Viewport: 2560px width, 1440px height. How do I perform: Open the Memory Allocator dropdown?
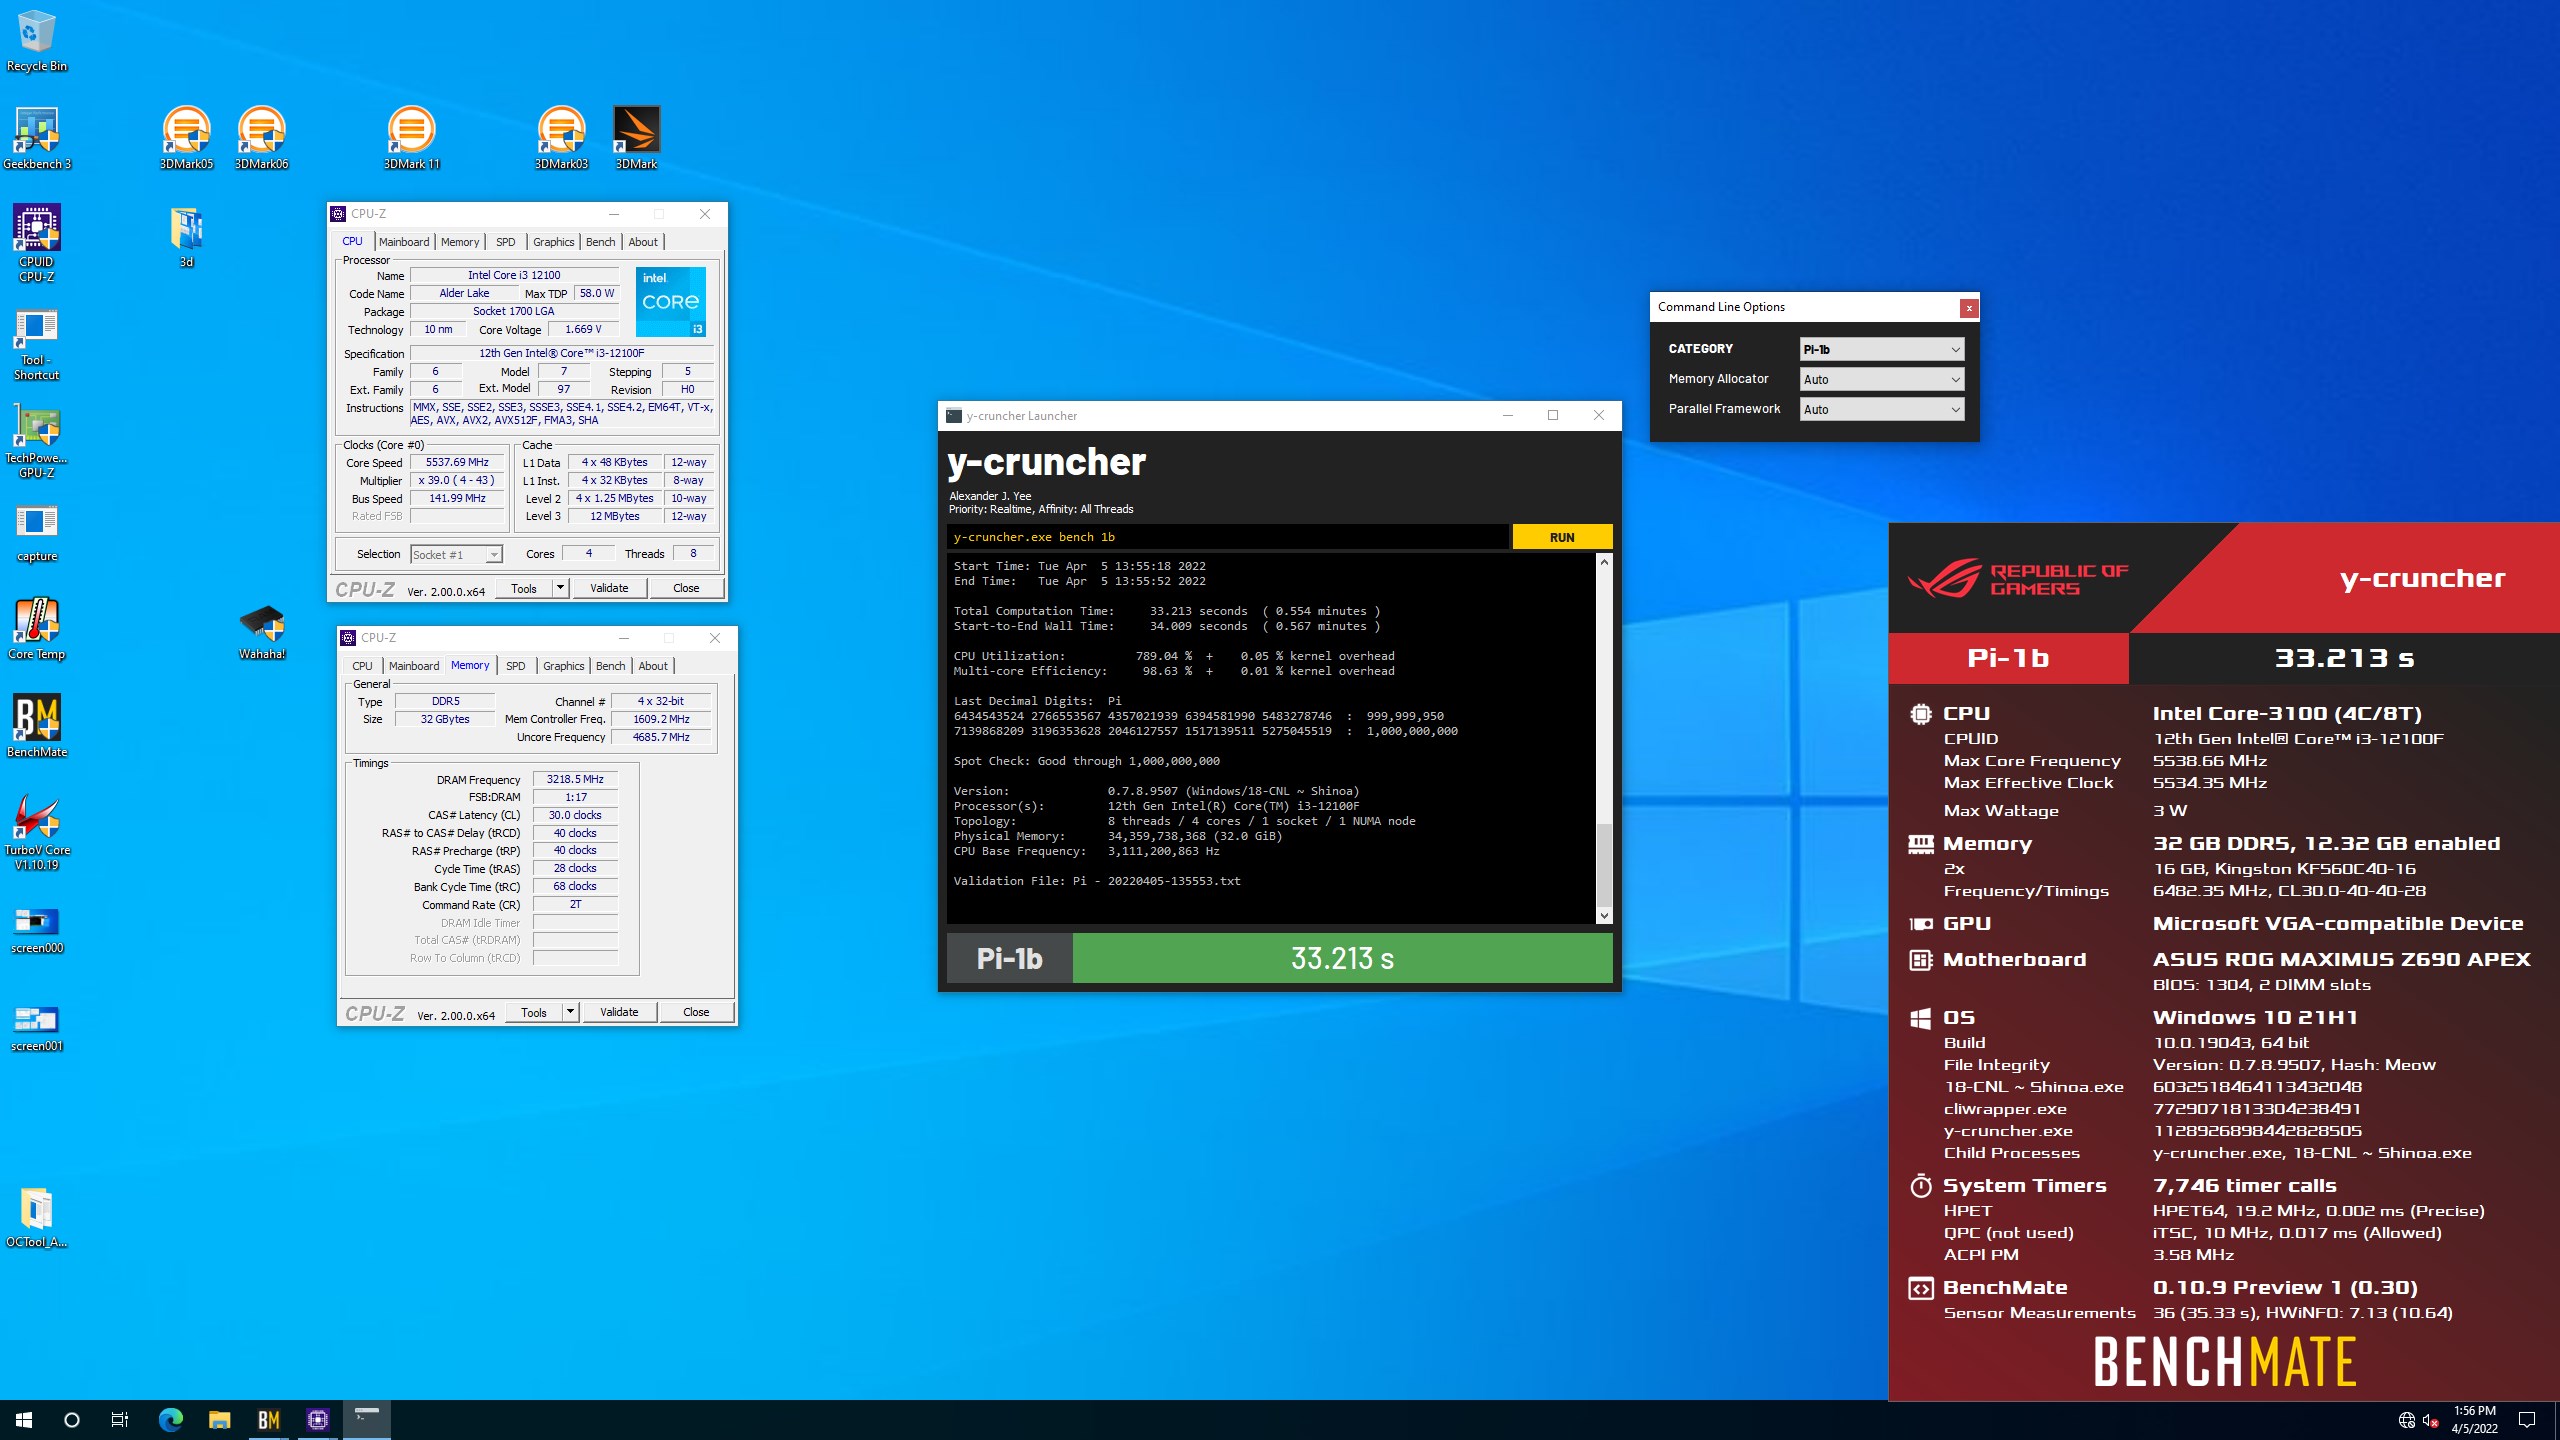[1882, 379]
